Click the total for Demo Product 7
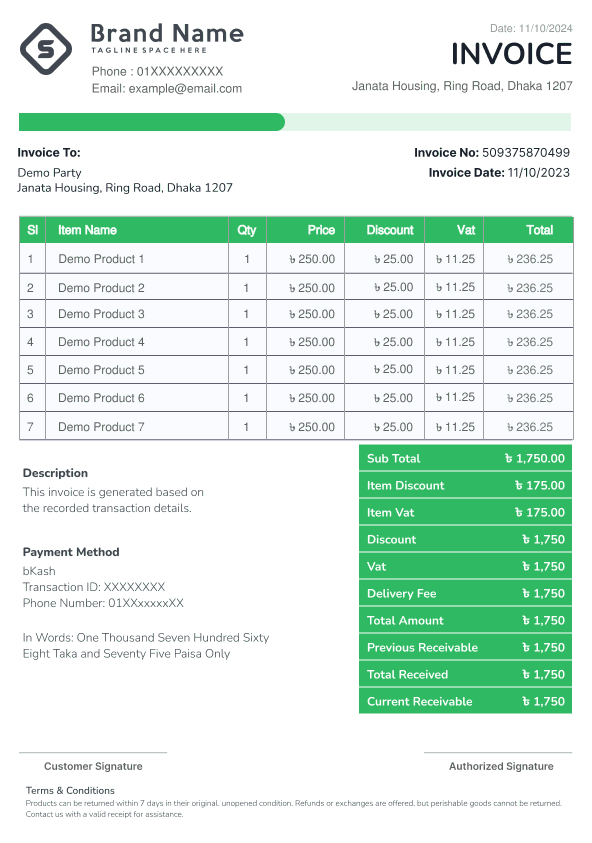Viewport: 592px width, 843px height. [530, 427]
